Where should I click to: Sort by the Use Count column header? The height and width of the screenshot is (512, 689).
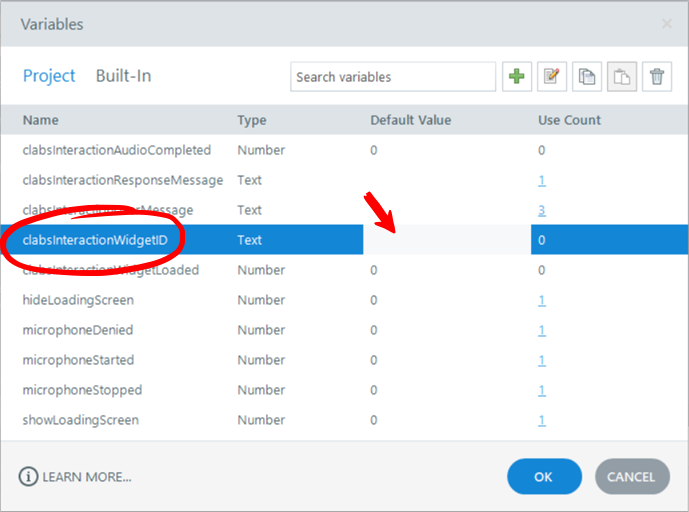[x=569, y=120]
